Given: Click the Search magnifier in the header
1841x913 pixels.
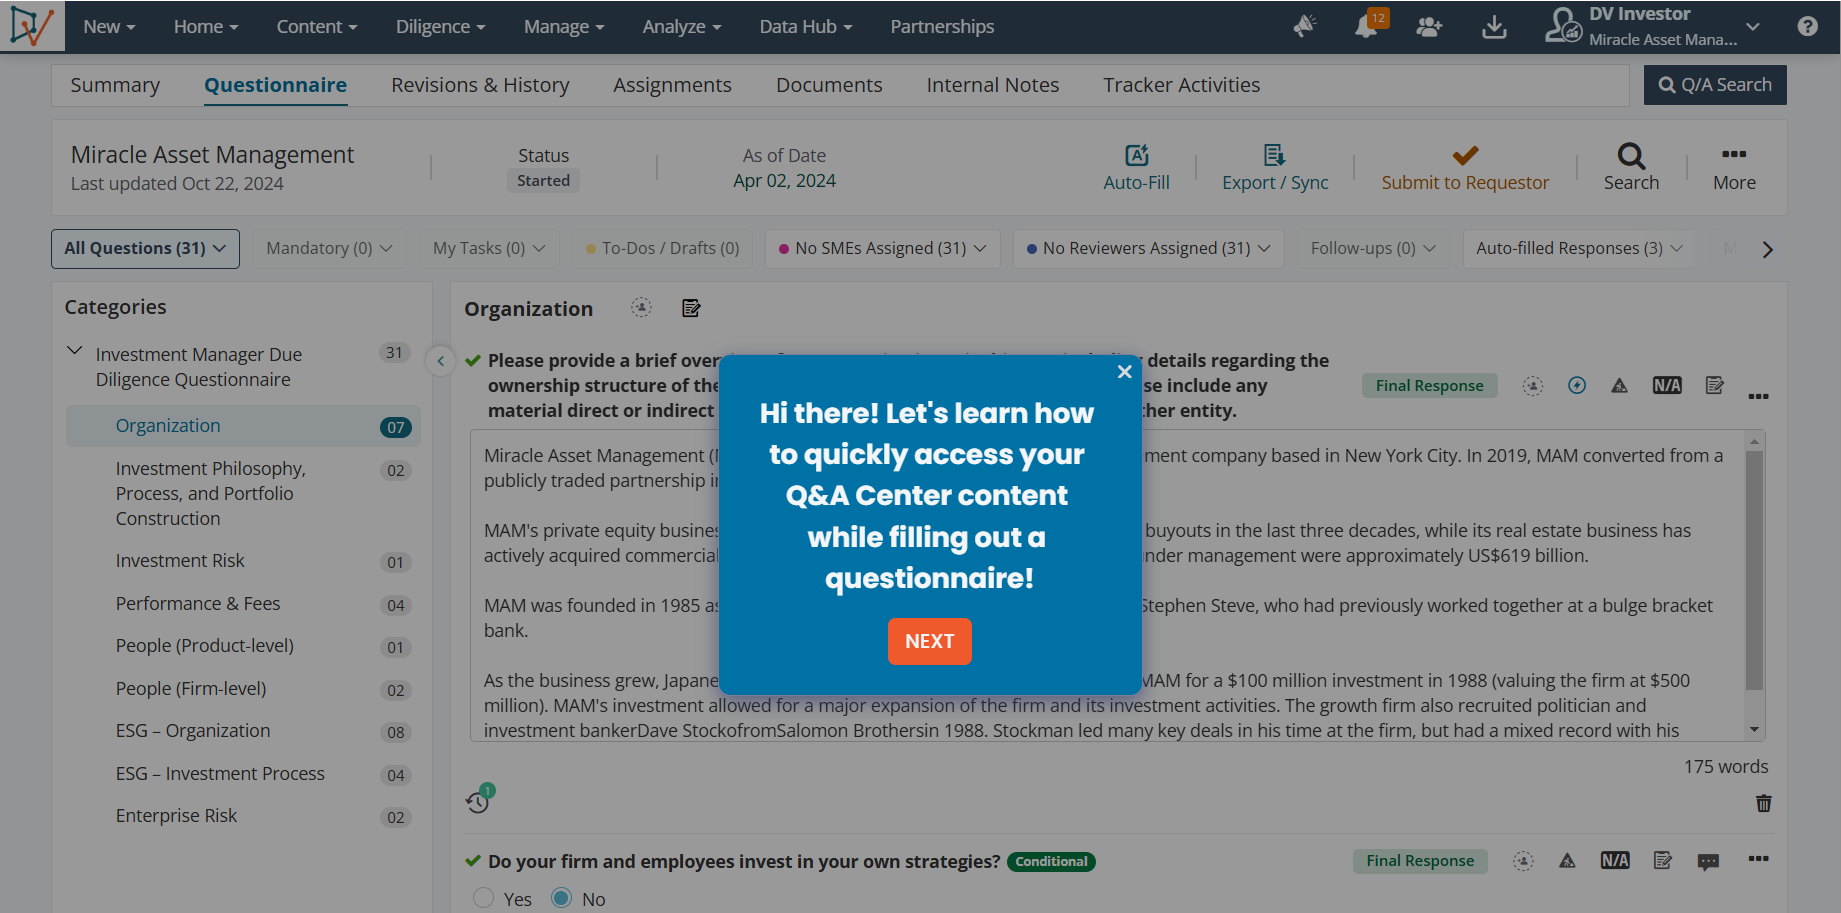Looking at the screenshot, I should pyautogui.click(x=1631, y=155).
